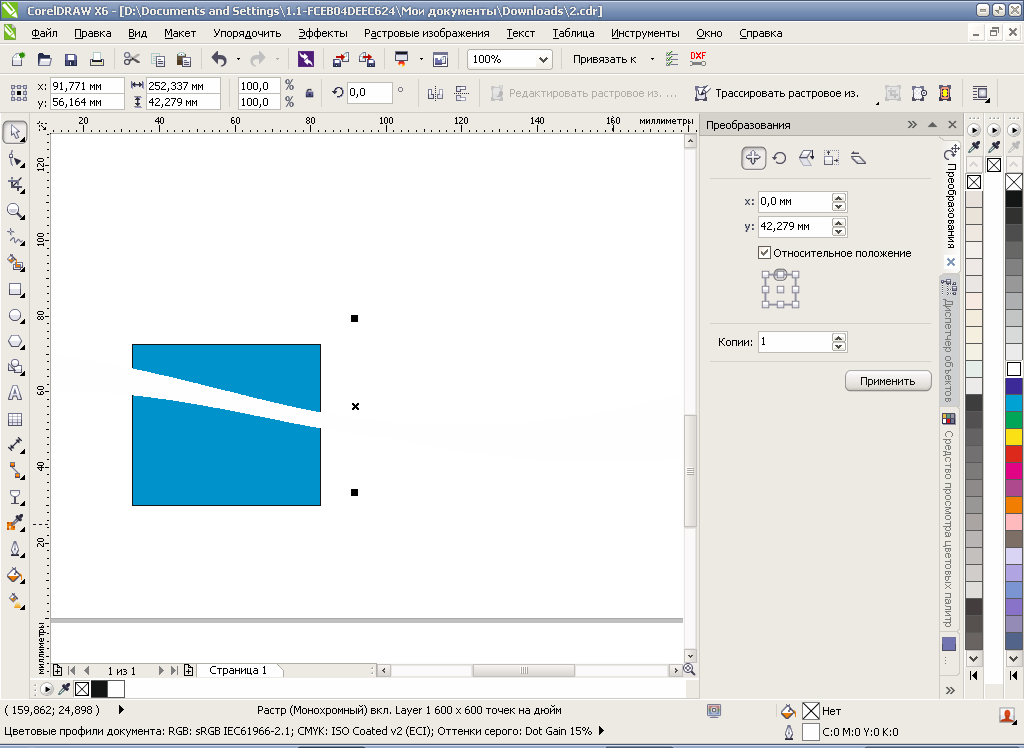Click the New document icon
The image size is (1024, 748).
18,59
